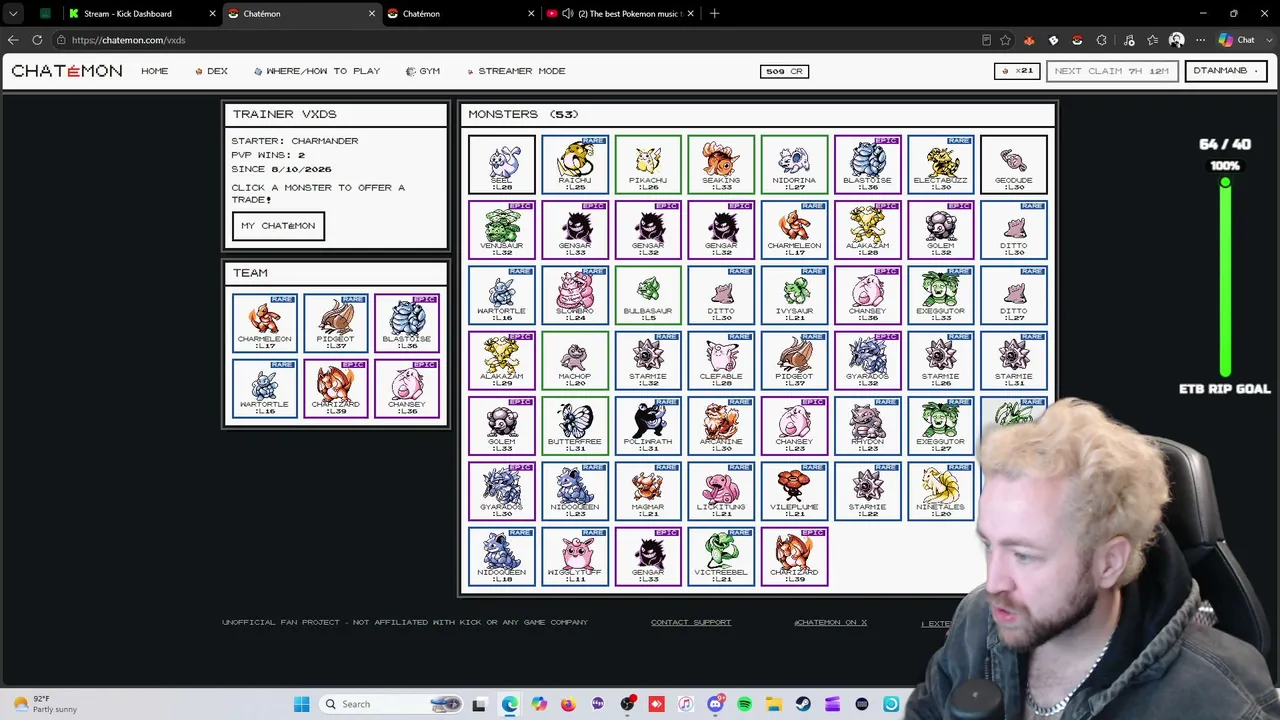This screenshot has height=720, width=1280.
Task: Switch to Stream - Kick Dashboard tab
Action: (x=140, y=14)
